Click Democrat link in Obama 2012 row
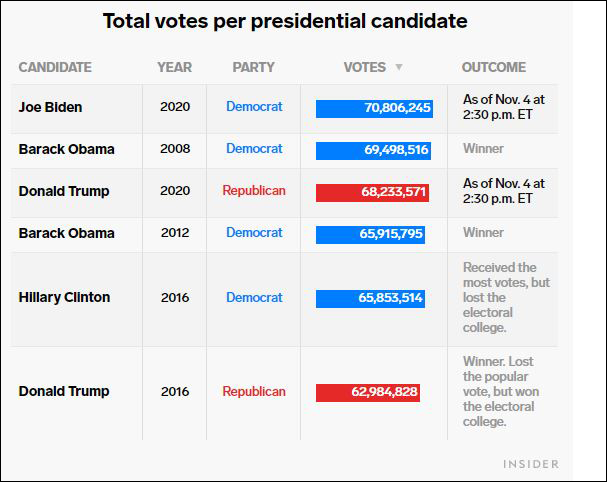 (x=254, y=233)
